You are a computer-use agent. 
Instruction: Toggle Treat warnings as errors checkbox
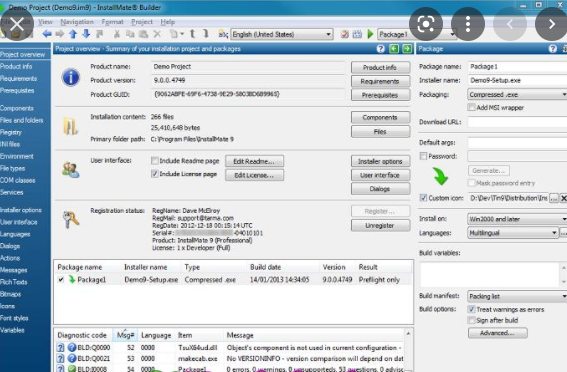click(x=471, y=309)
